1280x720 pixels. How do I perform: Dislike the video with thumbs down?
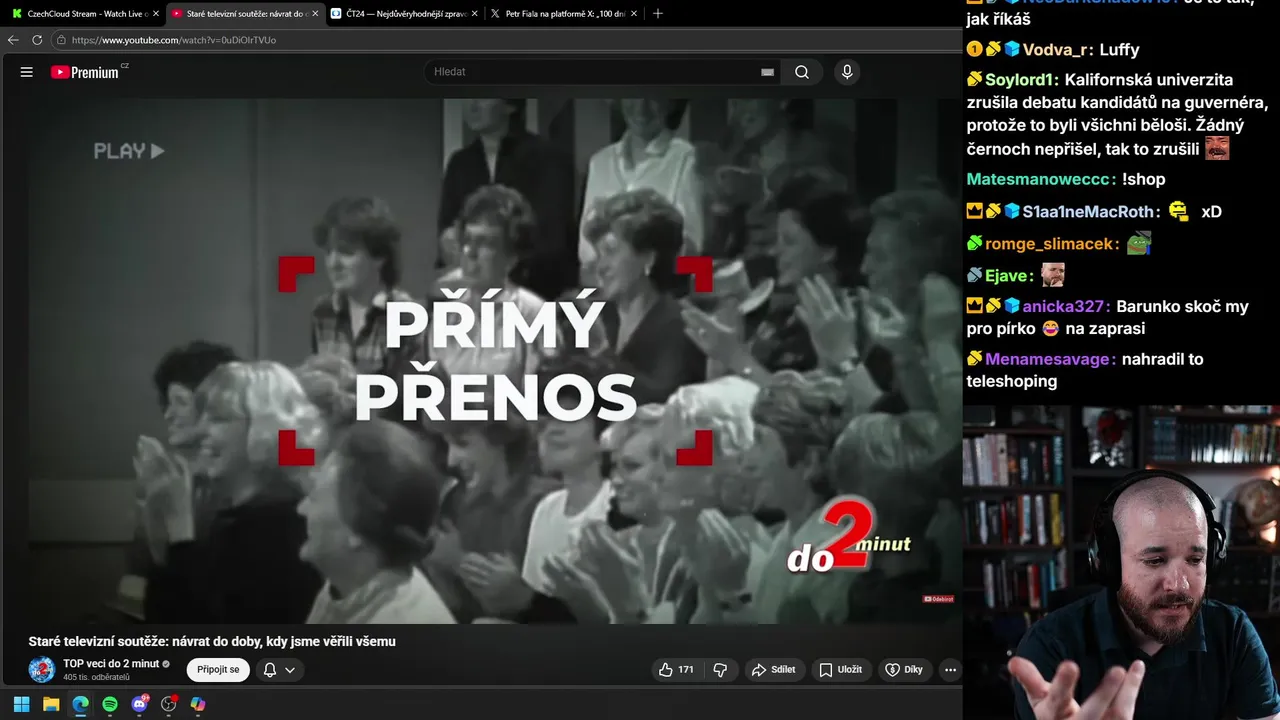pos(720,670)
